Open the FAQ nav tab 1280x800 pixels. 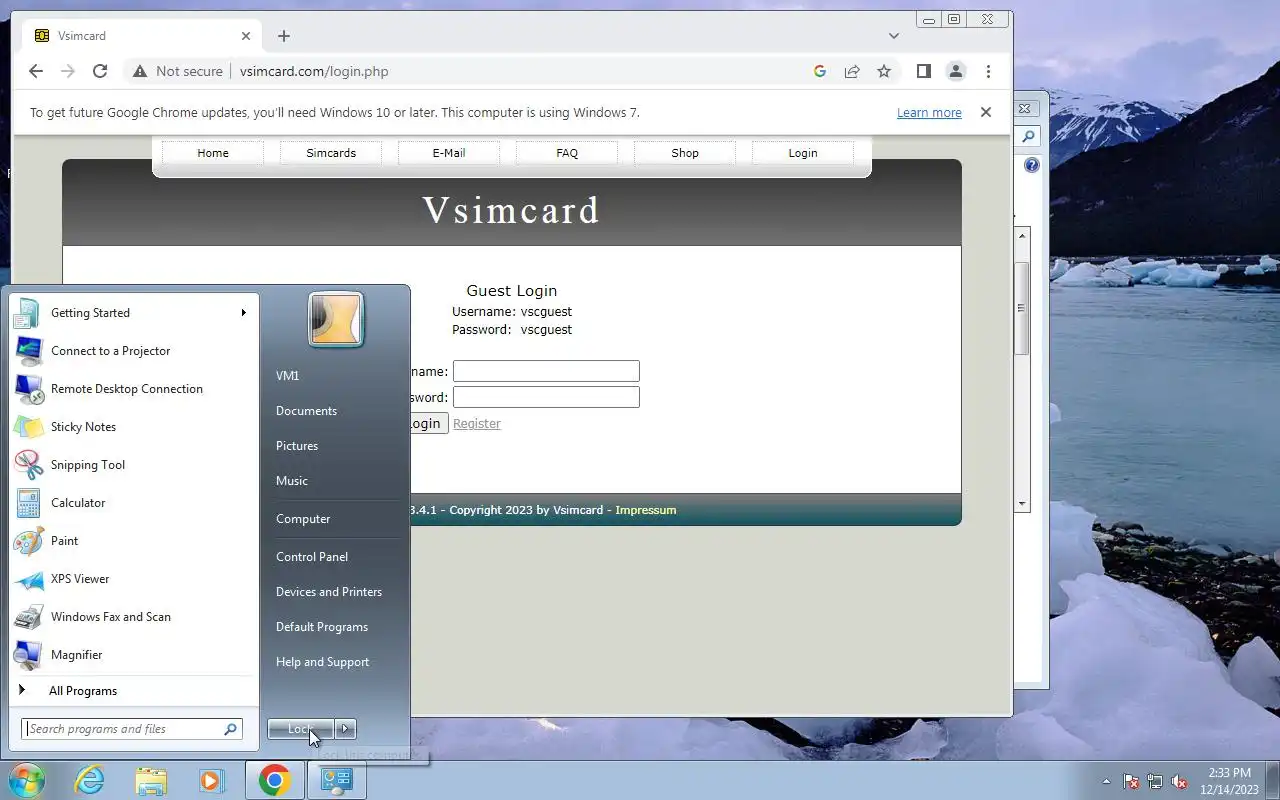click(x=567, y=153)
